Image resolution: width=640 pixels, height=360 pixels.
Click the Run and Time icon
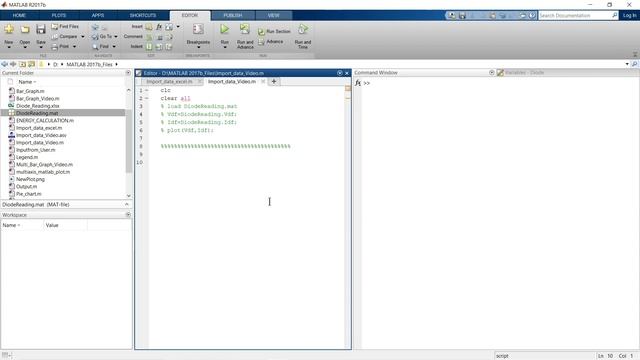(x=302, y=29)
